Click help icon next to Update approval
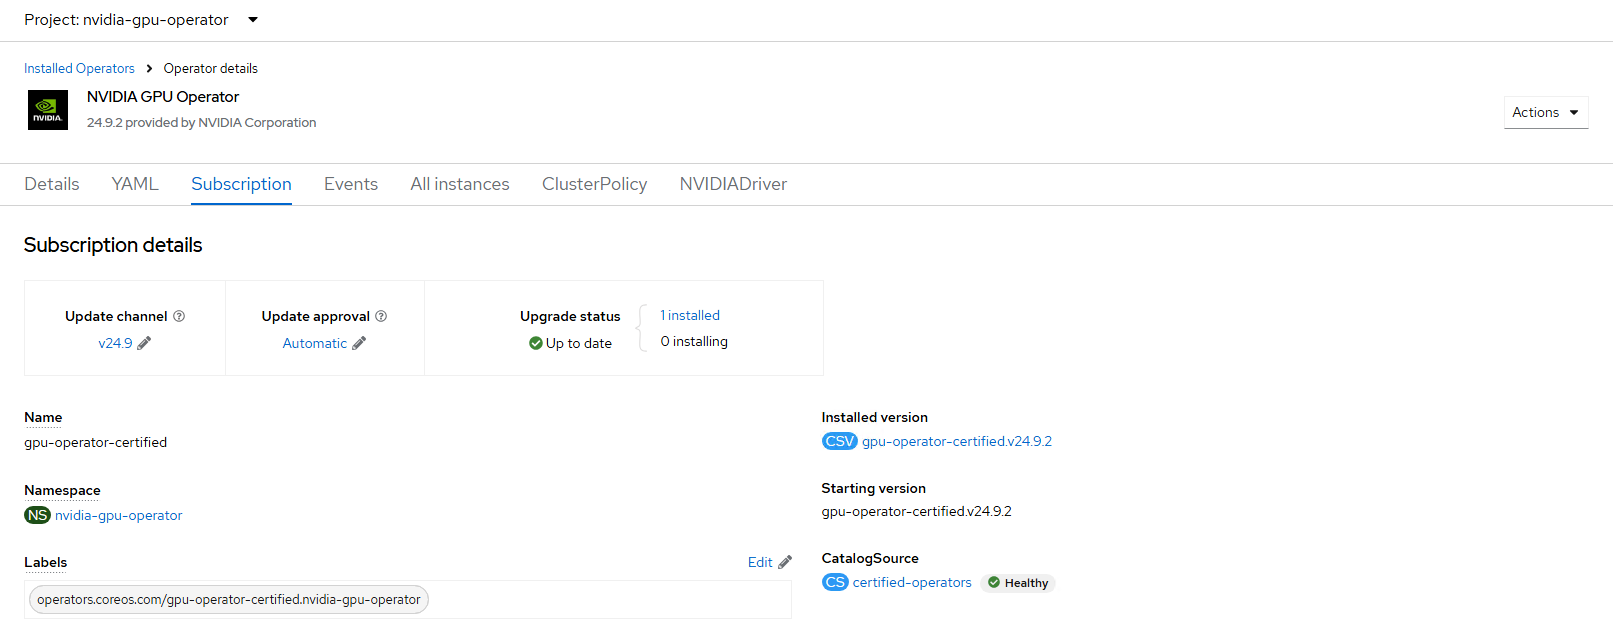The width and height of the screenshot is (1613, 623). coord(381,316)
